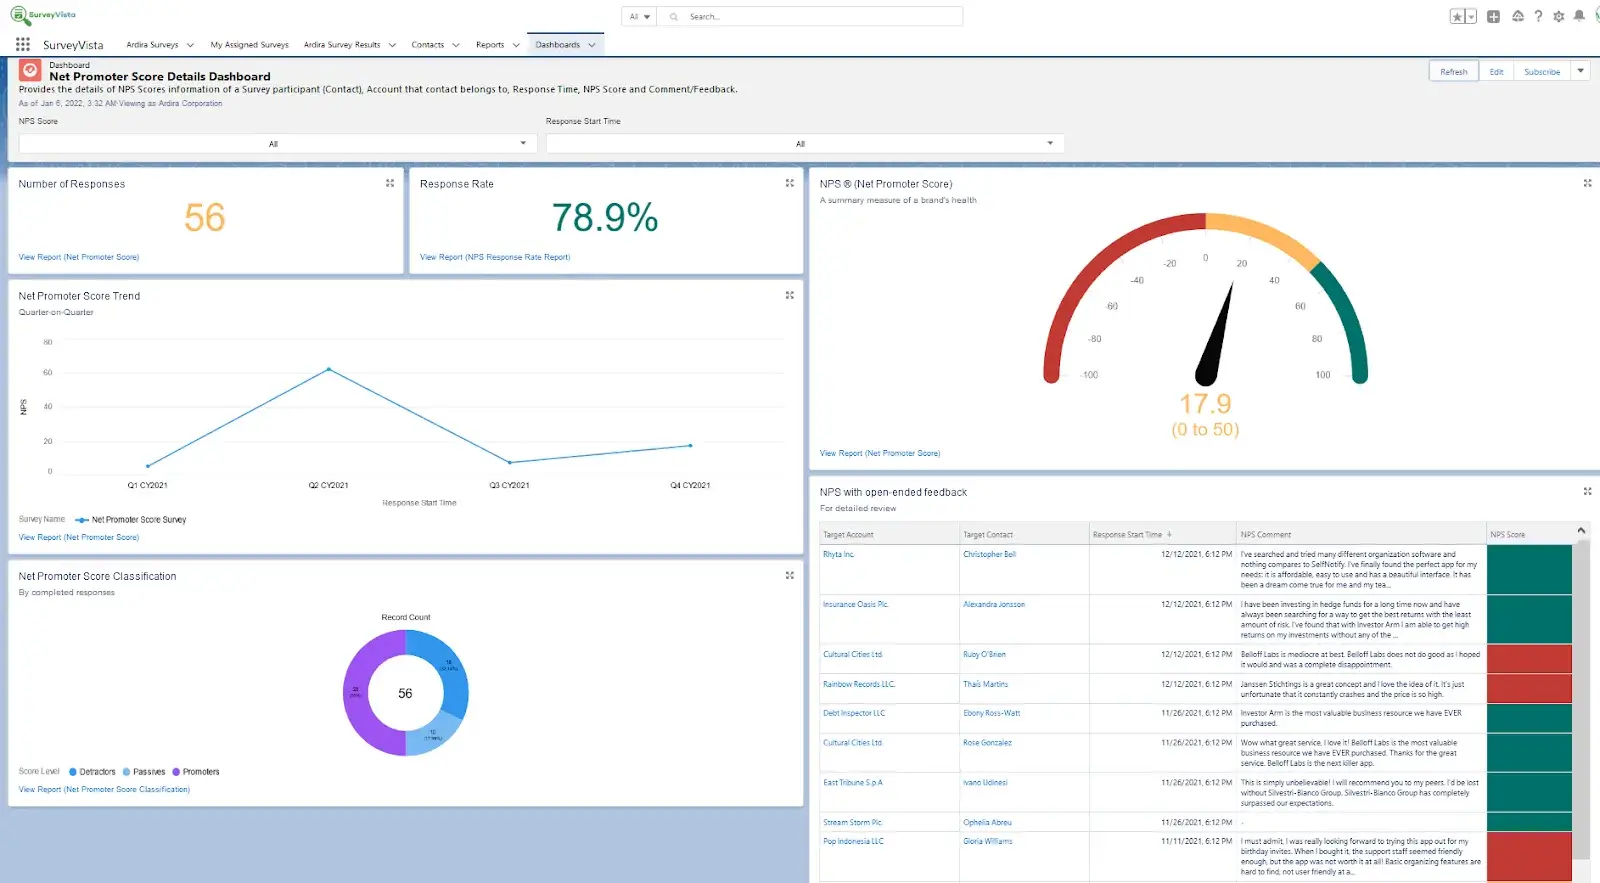This screenshot has width=1600, height=883.
Task: Open contact Alexandra Jonsson
Action: pos(994,604)
